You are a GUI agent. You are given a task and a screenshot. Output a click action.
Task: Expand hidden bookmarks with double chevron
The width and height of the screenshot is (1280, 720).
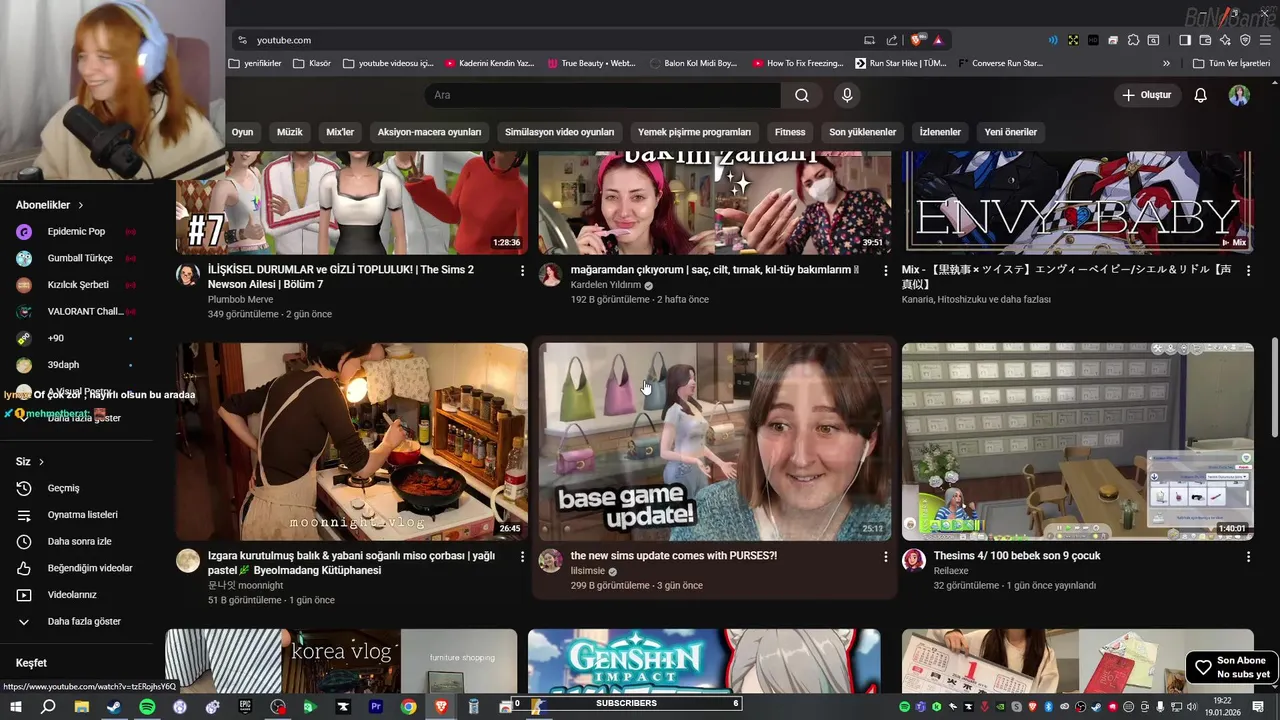tap(1167, 63)
